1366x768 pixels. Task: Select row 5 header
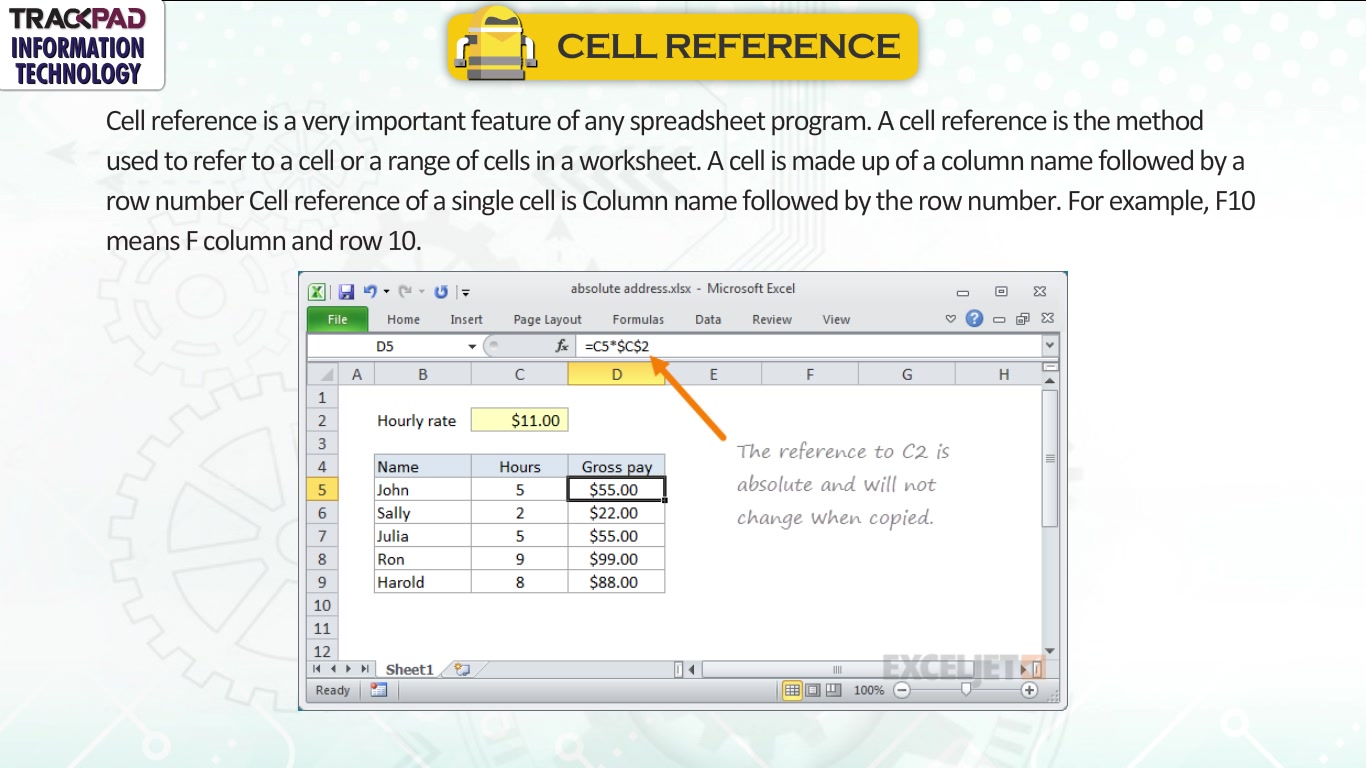pos(323,490)
